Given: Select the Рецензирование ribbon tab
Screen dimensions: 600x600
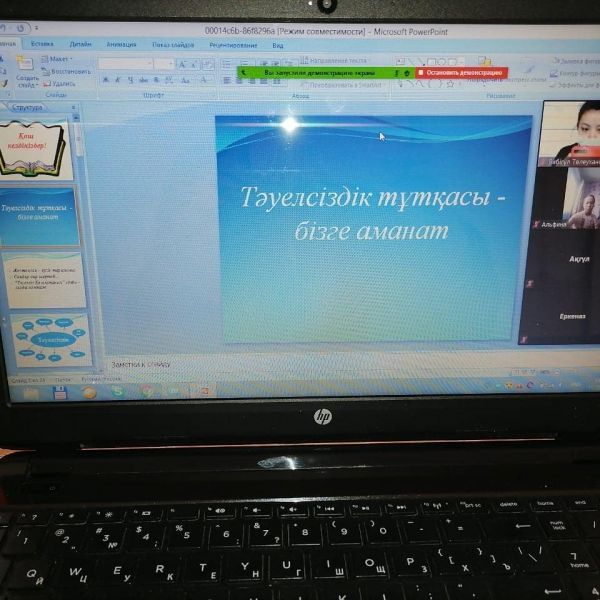Looking at the screenshot, I should pyautogui.click(x=232, y=45).
